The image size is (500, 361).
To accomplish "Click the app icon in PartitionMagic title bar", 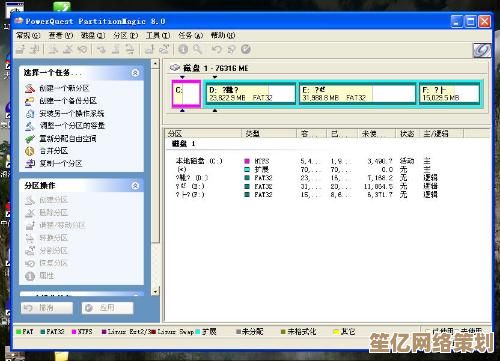I will tap(19, 21).
